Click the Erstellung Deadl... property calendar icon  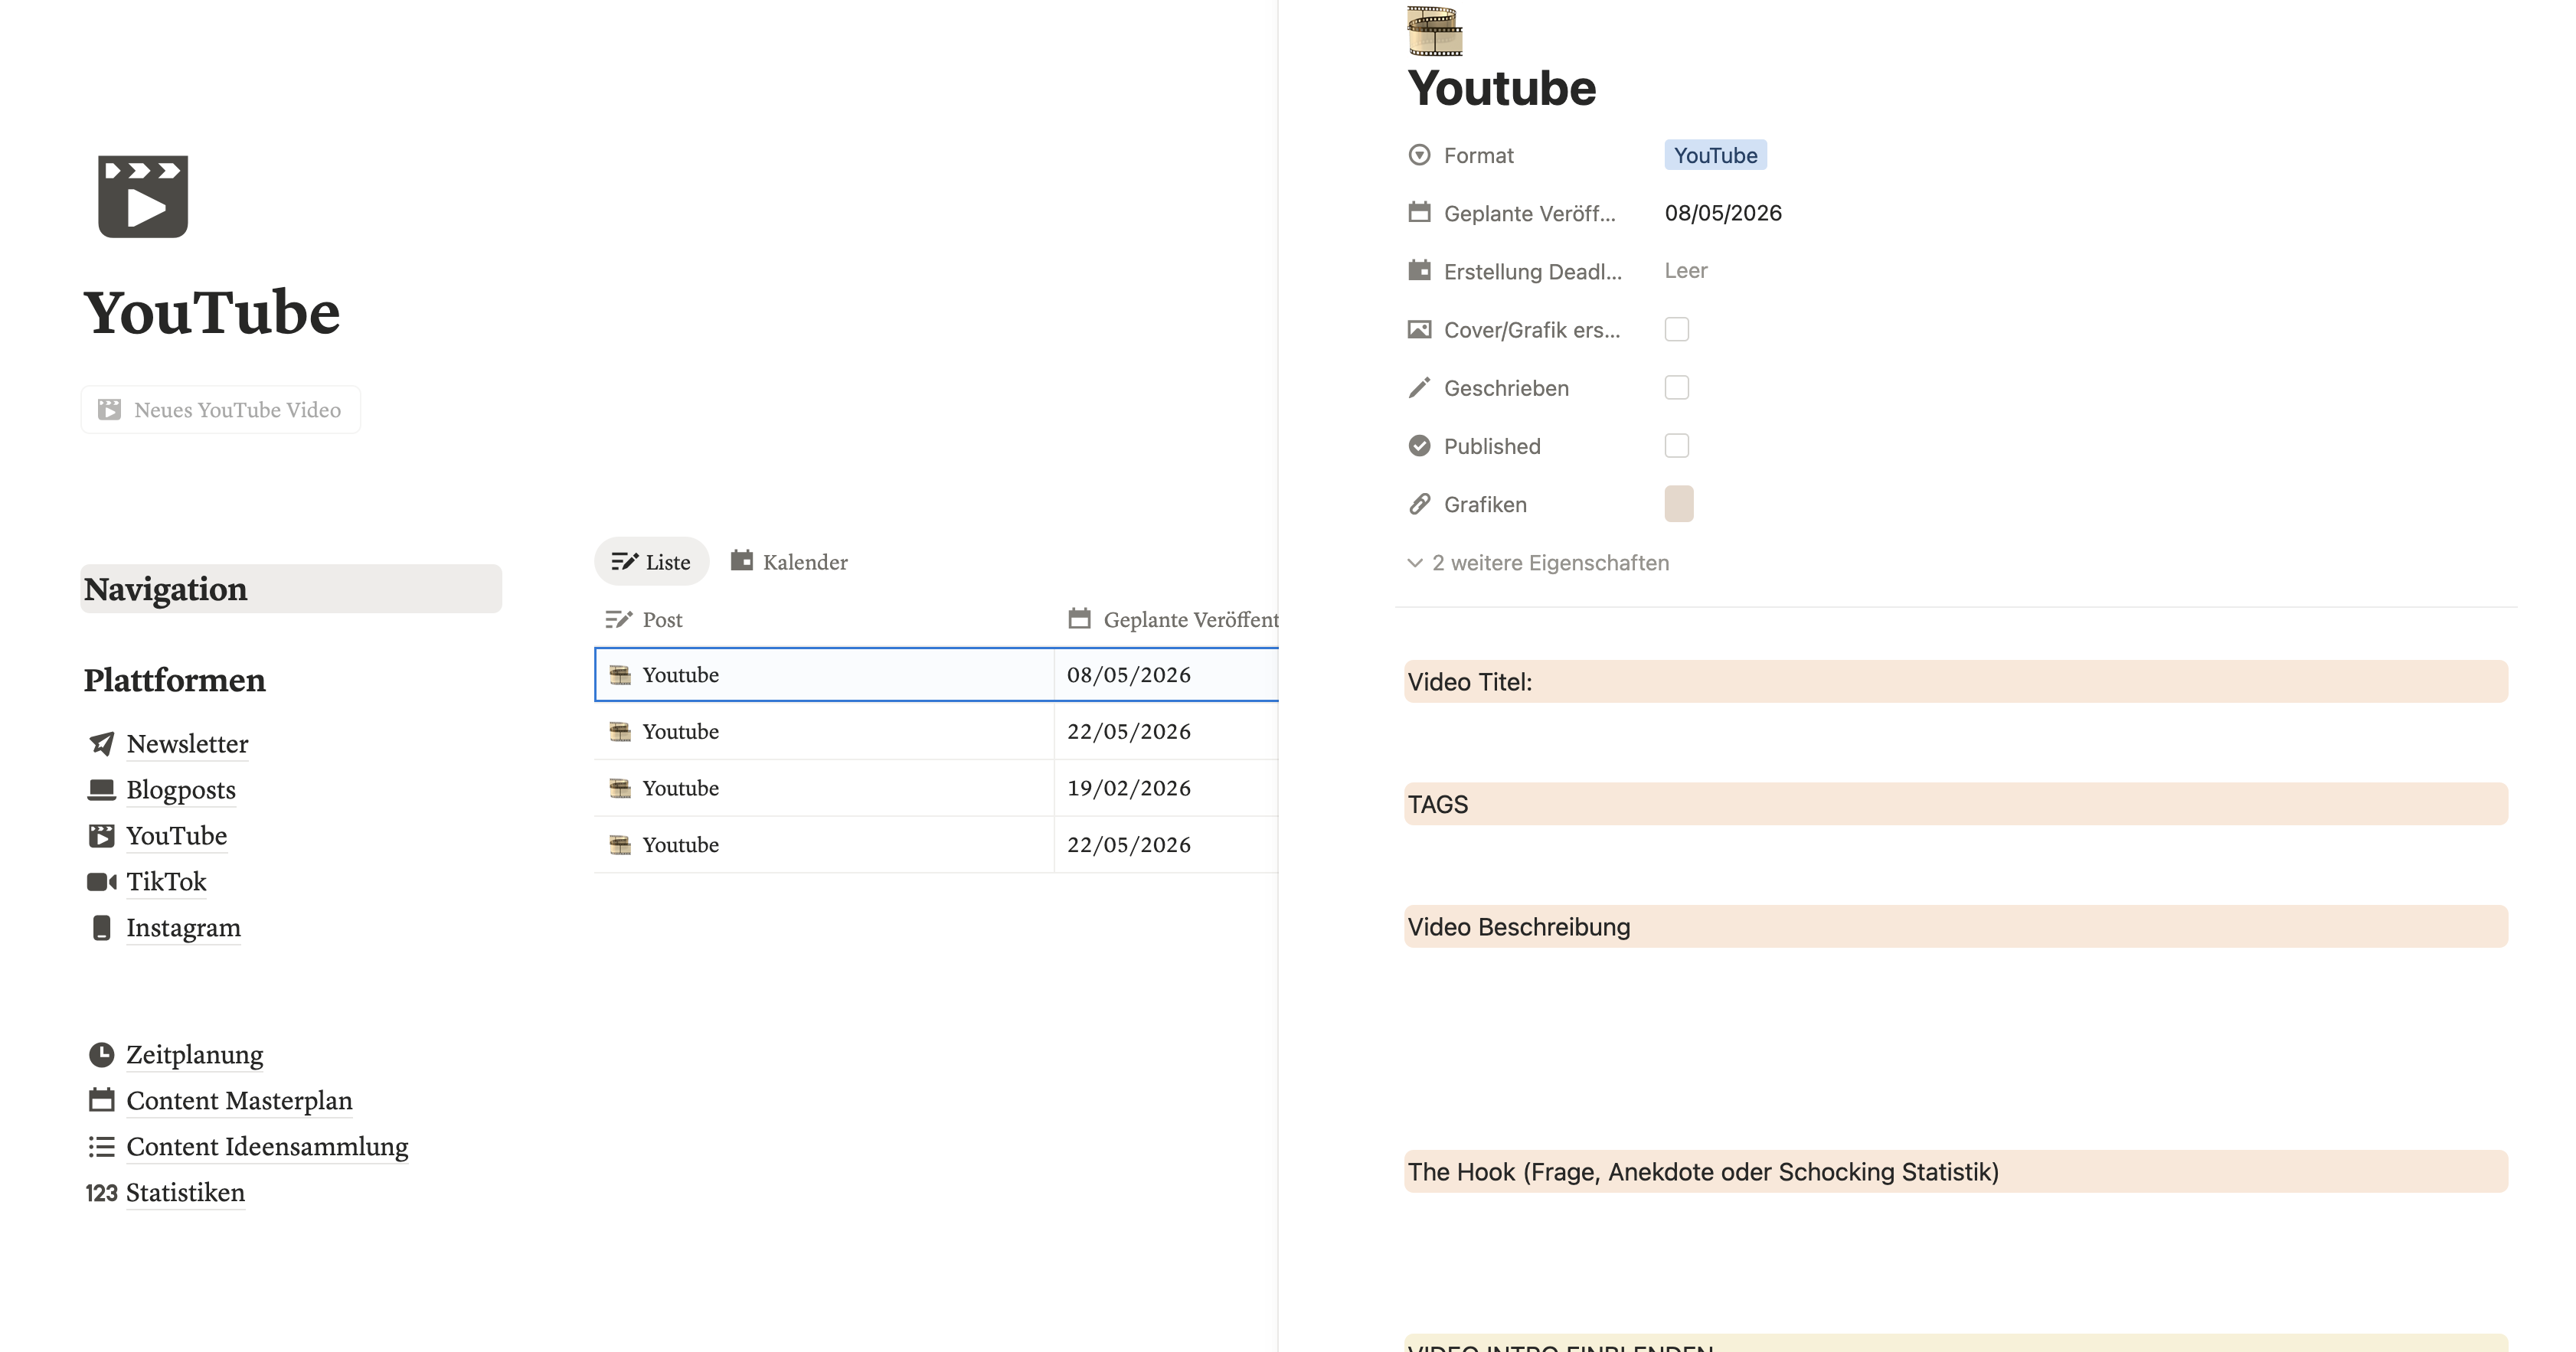coord(1419,271)
